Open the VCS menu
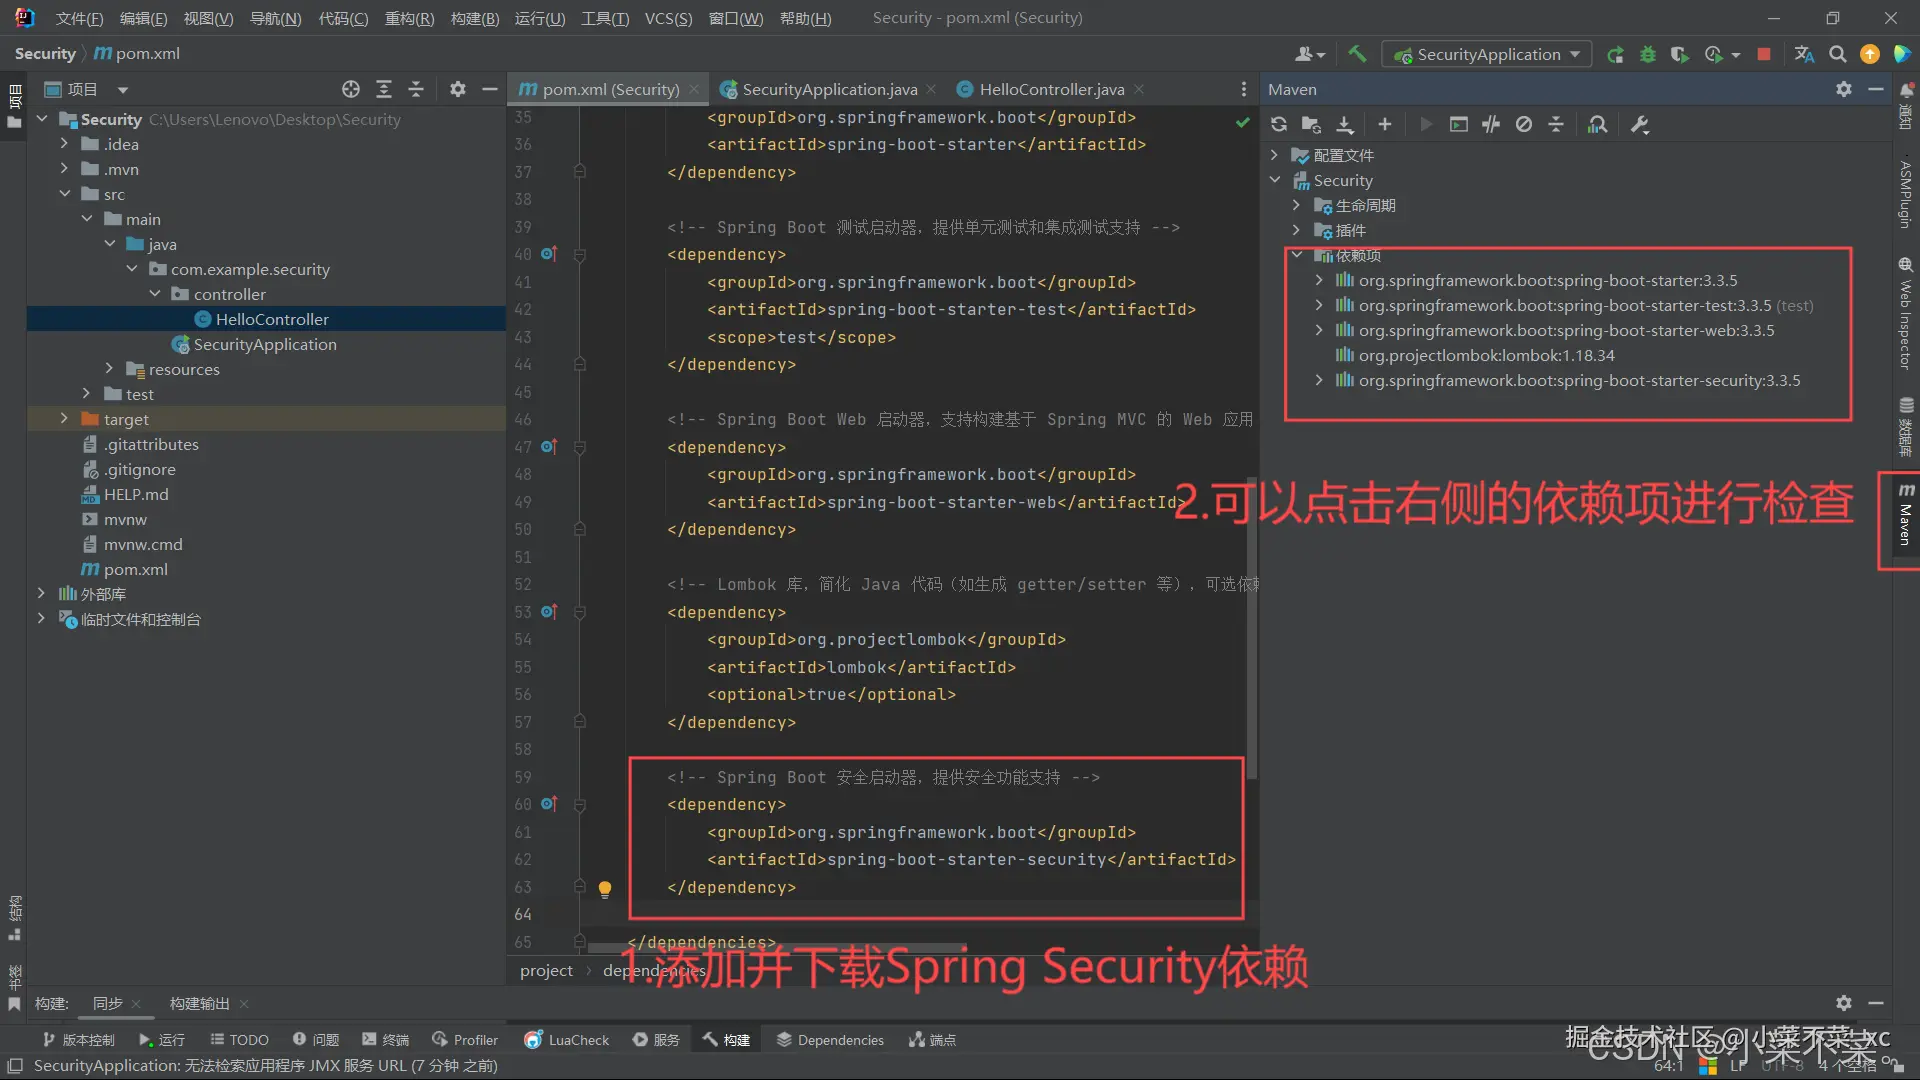 667,18
